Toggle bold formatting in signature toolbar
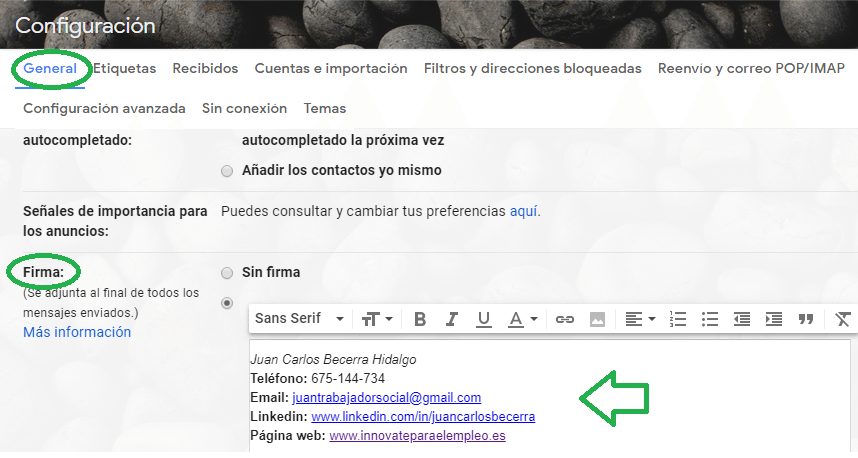Viewport: 858px width, 458px height. (420, 319)
